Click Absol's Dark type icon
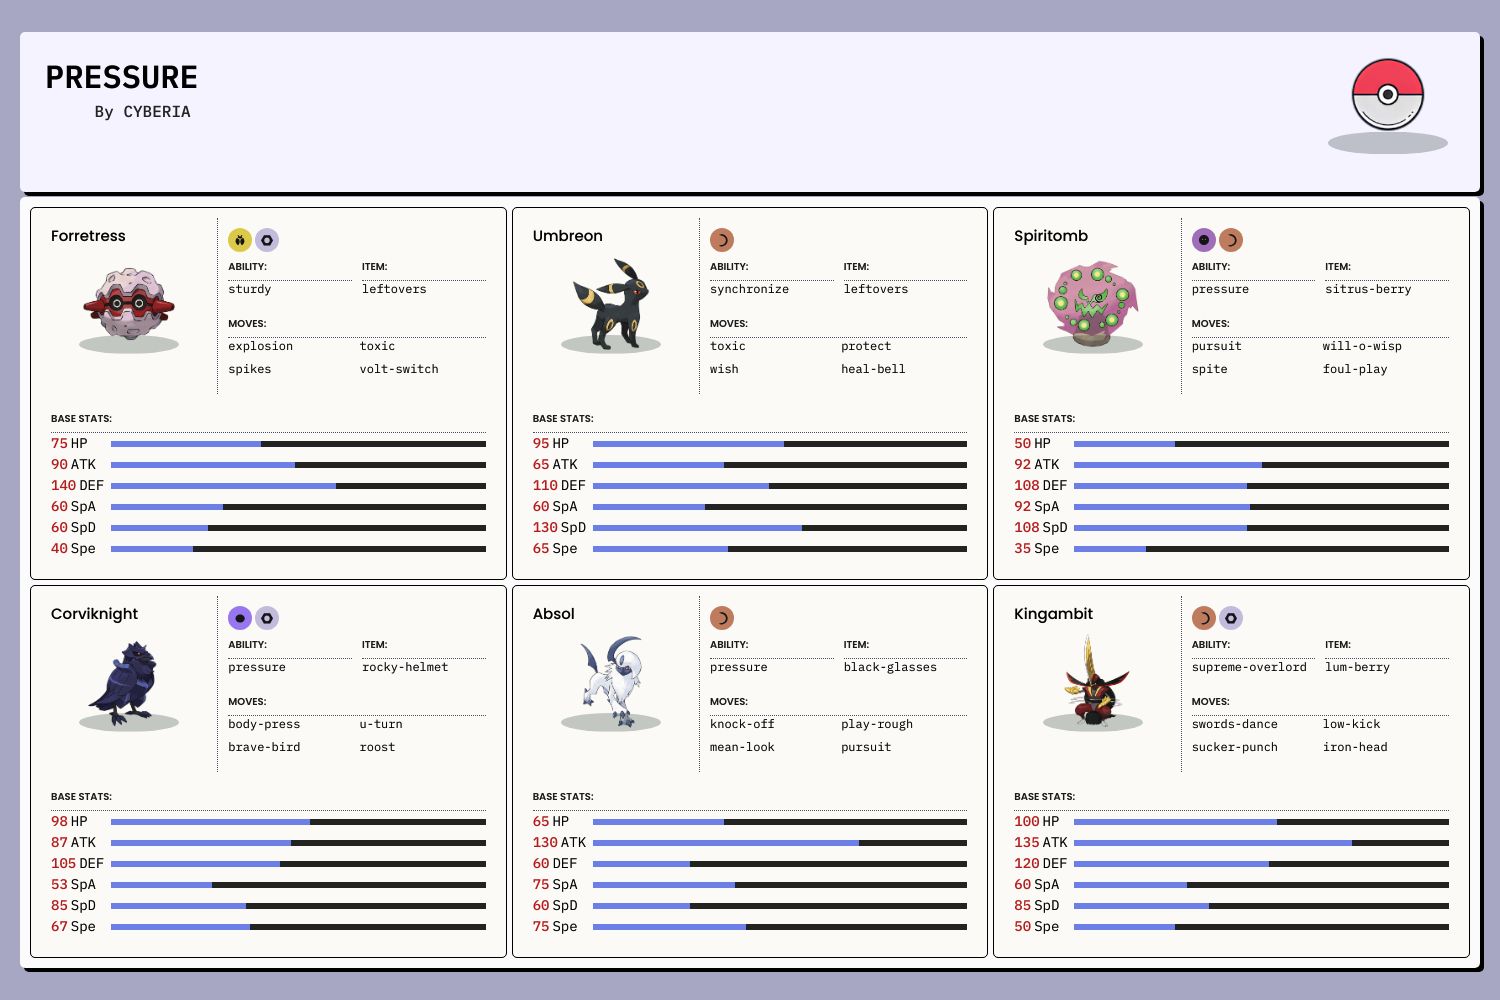The height and width of the screenshot is (1000, 1500). (722, 618)
